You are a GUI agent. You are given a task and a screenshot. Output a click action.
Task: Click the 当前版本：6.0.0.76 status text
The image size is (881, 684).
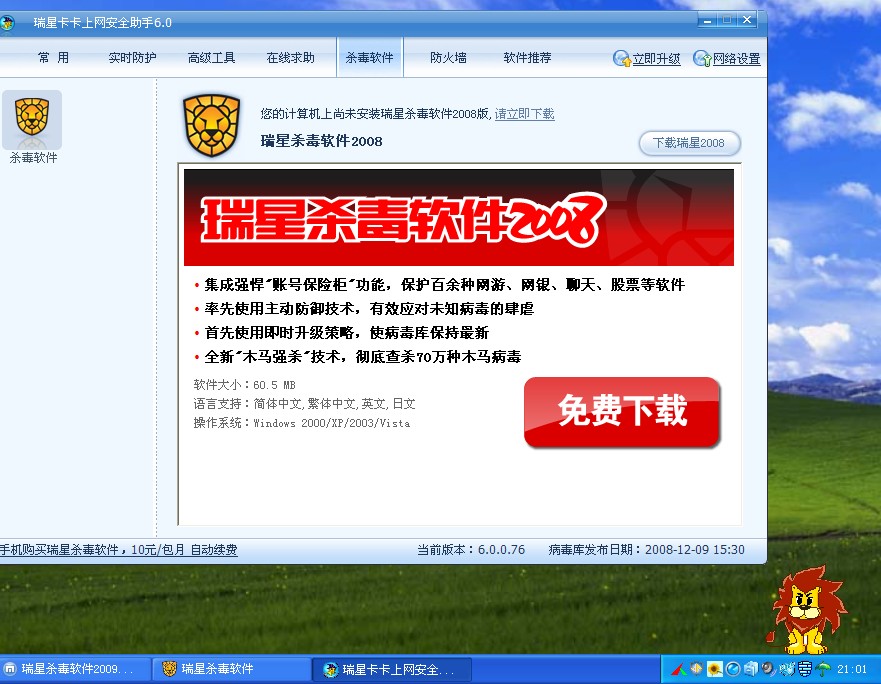[471, 550]
